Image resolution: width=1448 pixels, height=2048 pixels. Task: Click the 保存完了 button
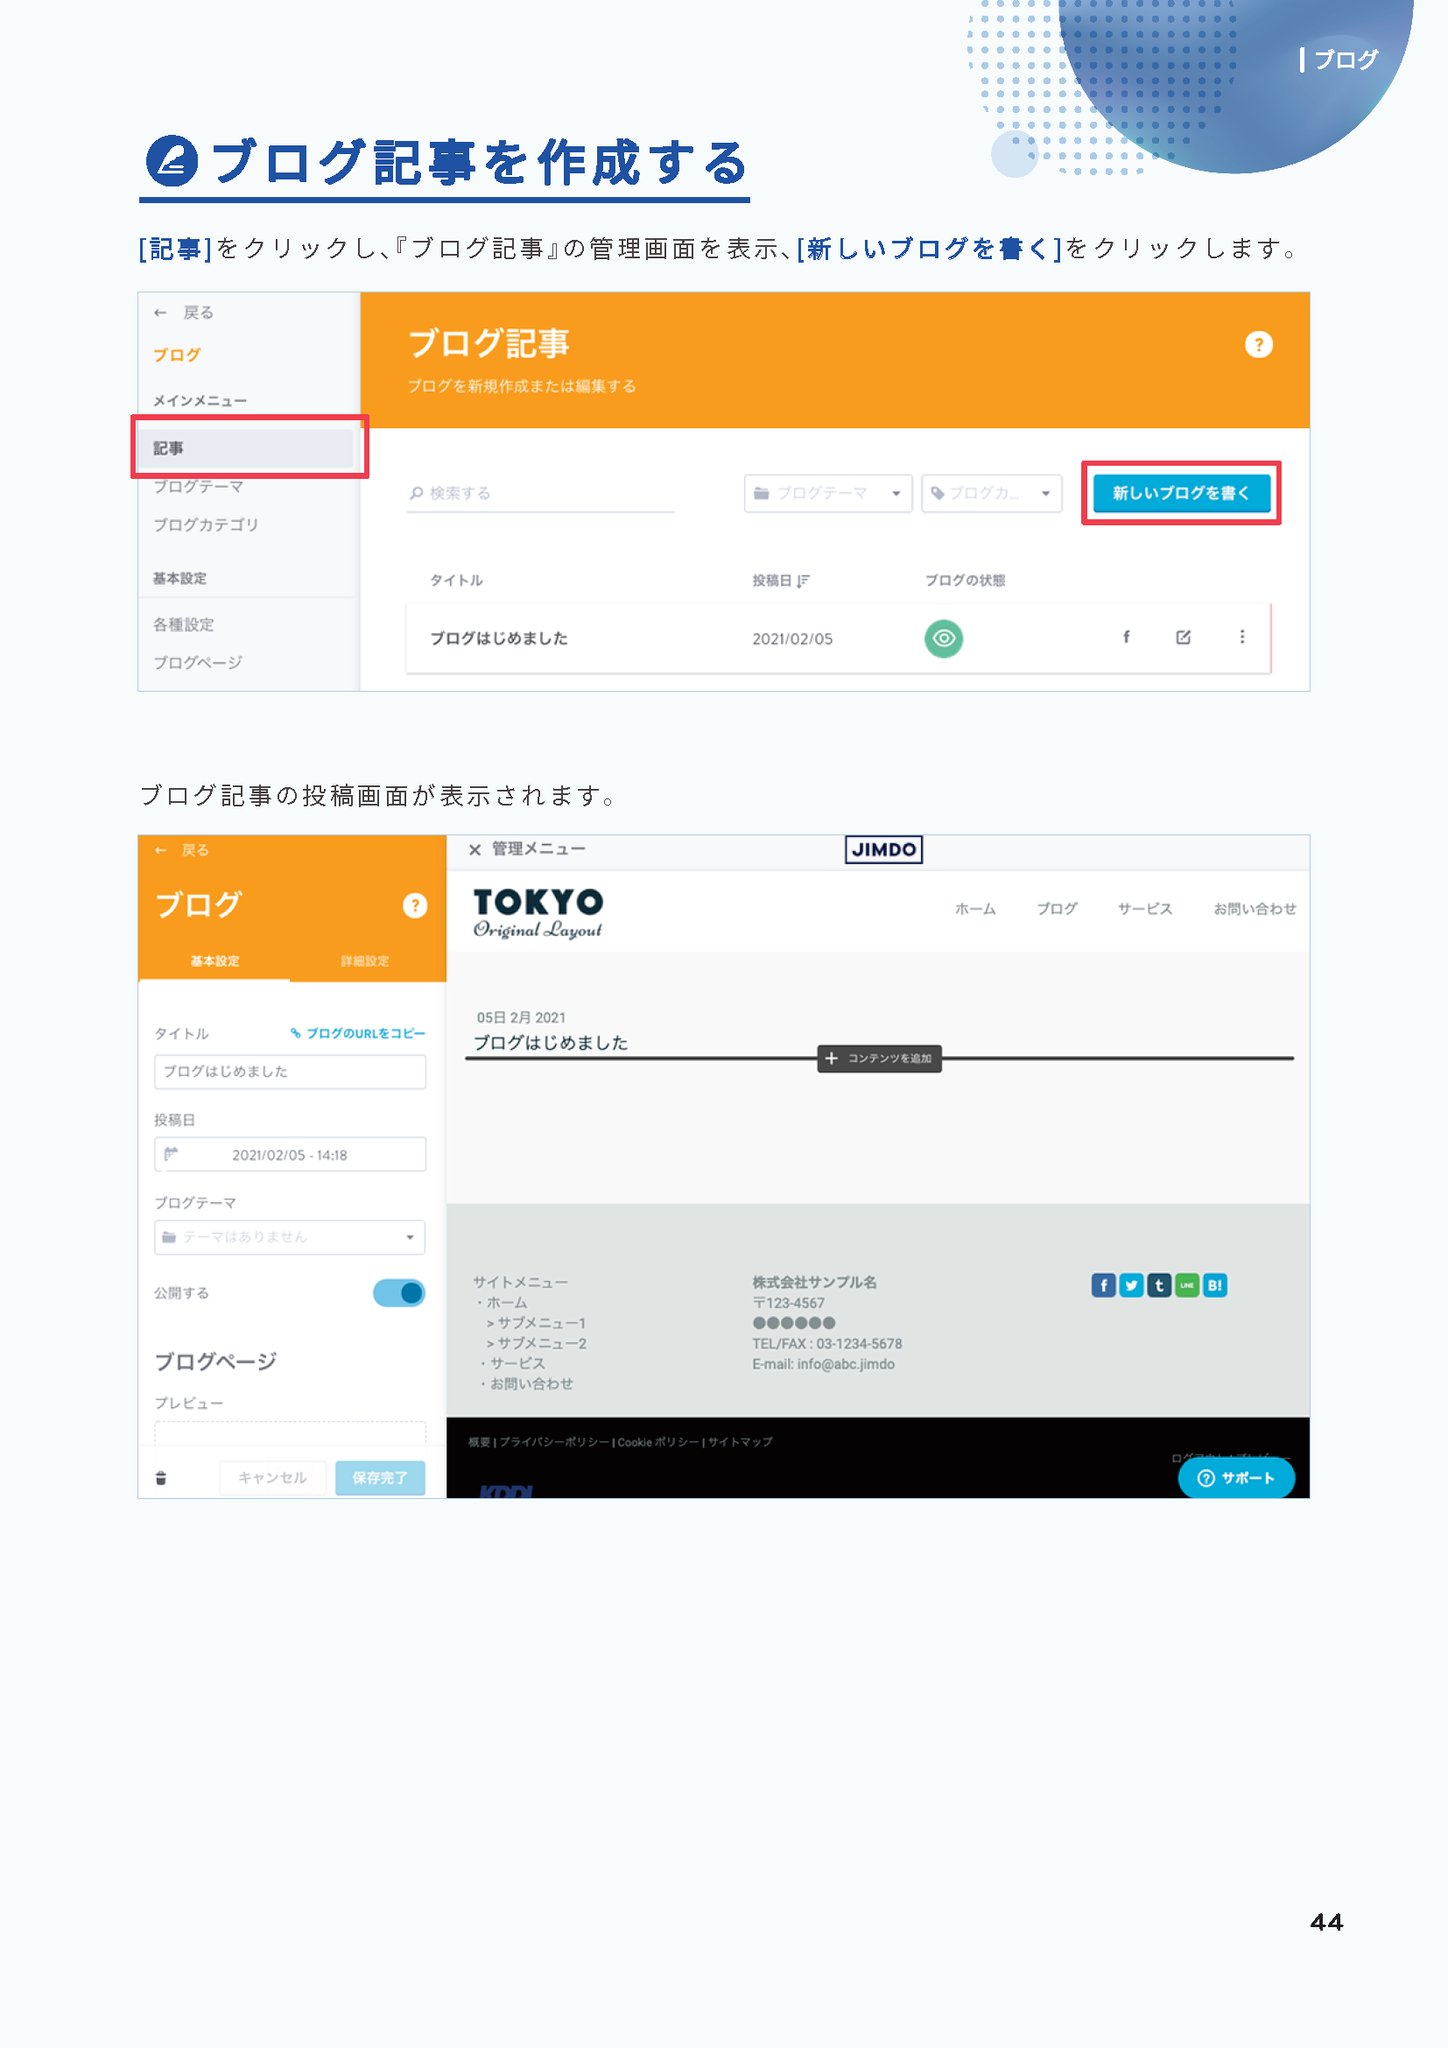(x=380, y=1478)
